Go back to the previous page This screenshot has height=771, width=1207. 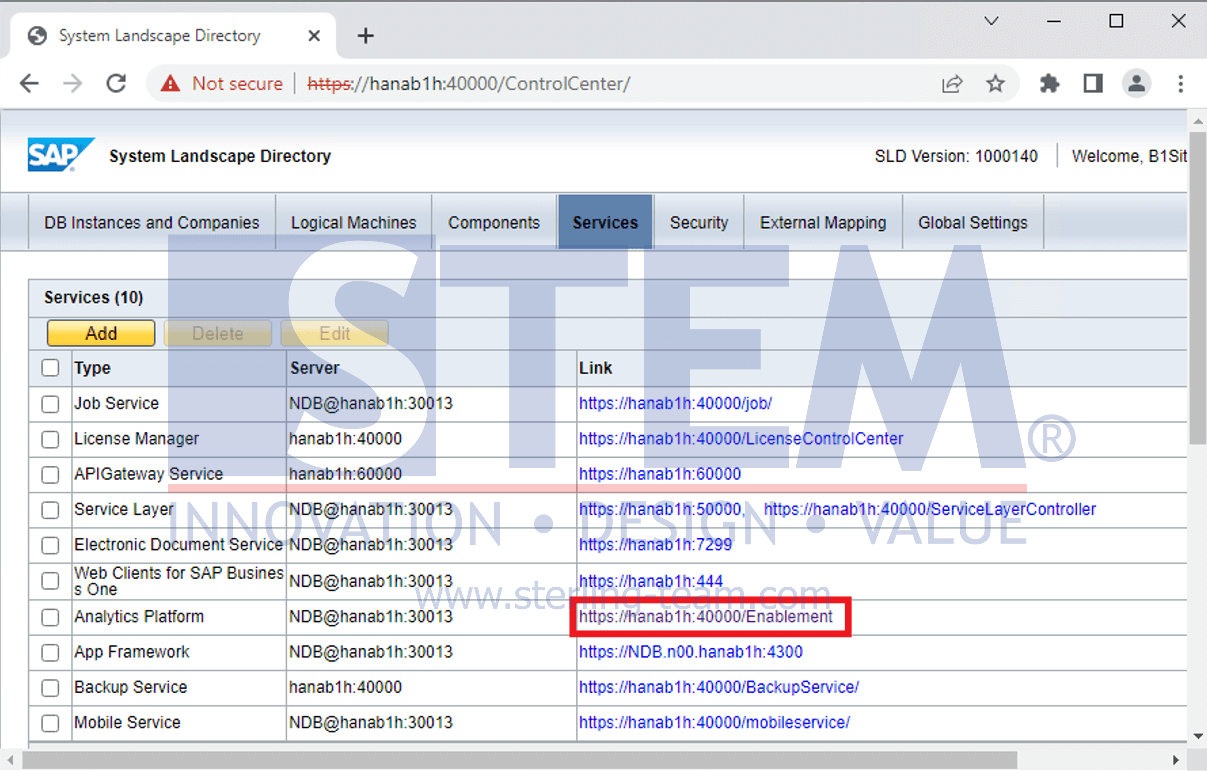[x=29, y=84]
